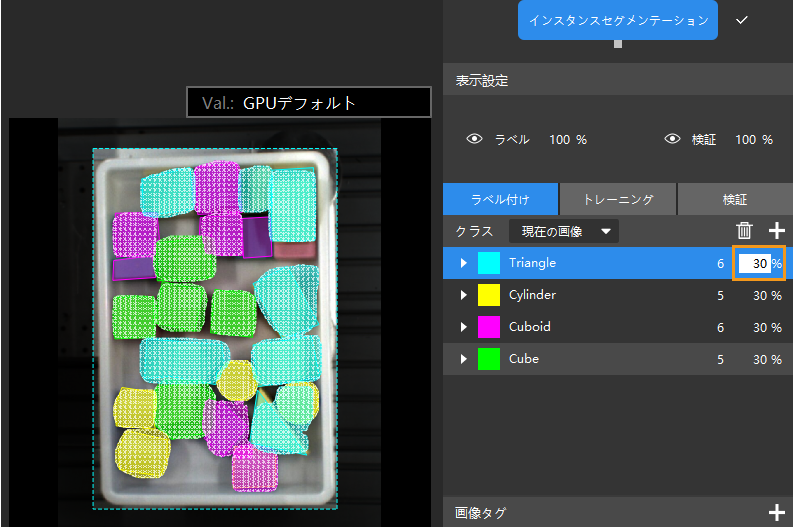Toggle validation visibility eye icon
This screenshot has width=793, height=527.
[672, 139]
